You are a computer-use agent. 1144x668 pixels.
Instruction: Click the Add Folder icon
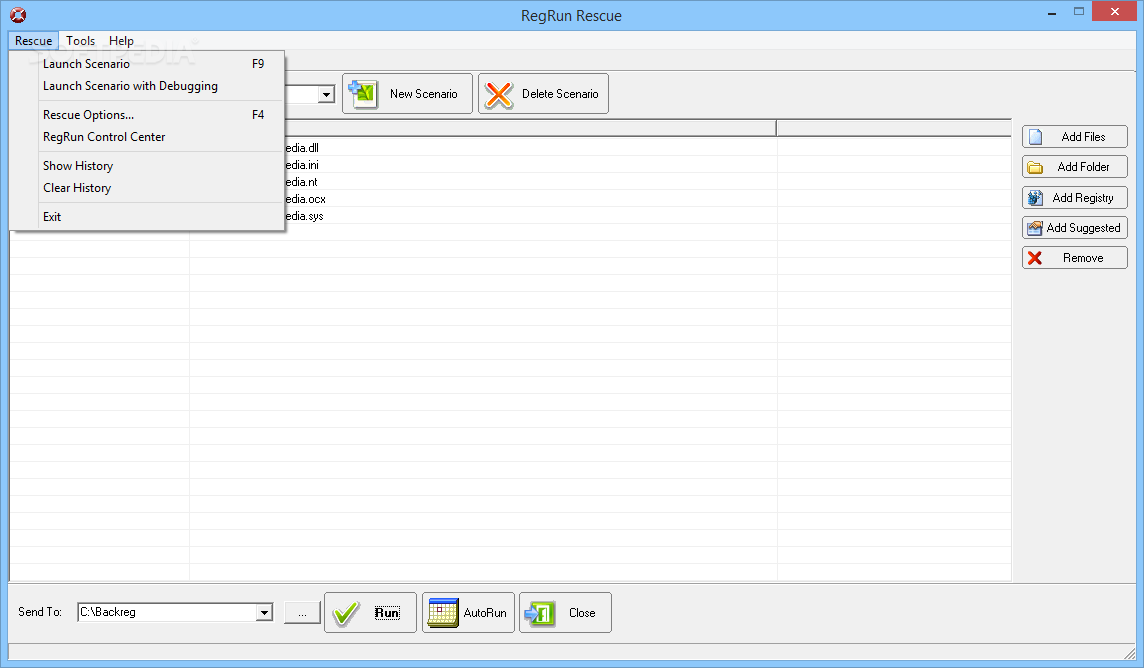click(x=1035, y=168)
